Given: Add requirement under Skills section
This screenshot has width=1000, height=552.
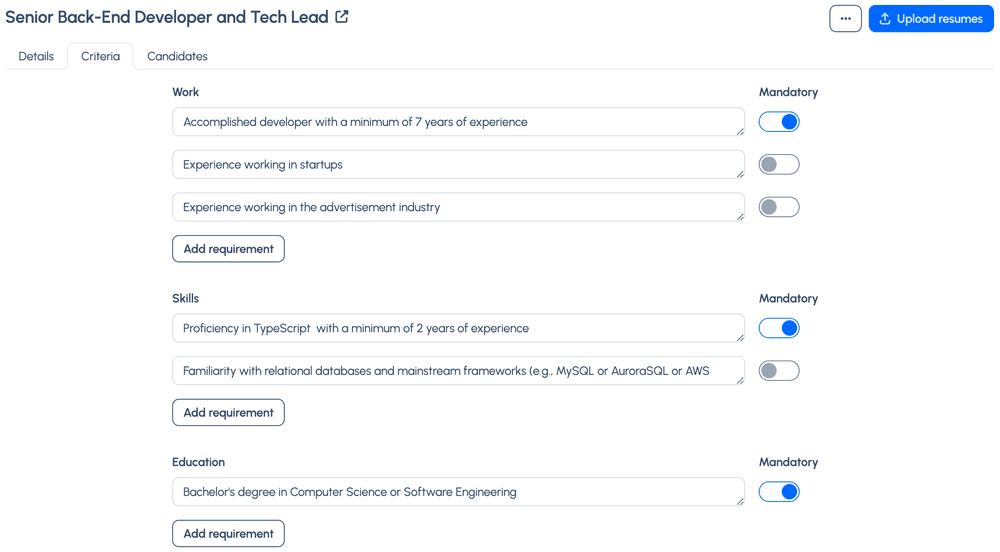Looking at the screenshot, I should [228, 413].
